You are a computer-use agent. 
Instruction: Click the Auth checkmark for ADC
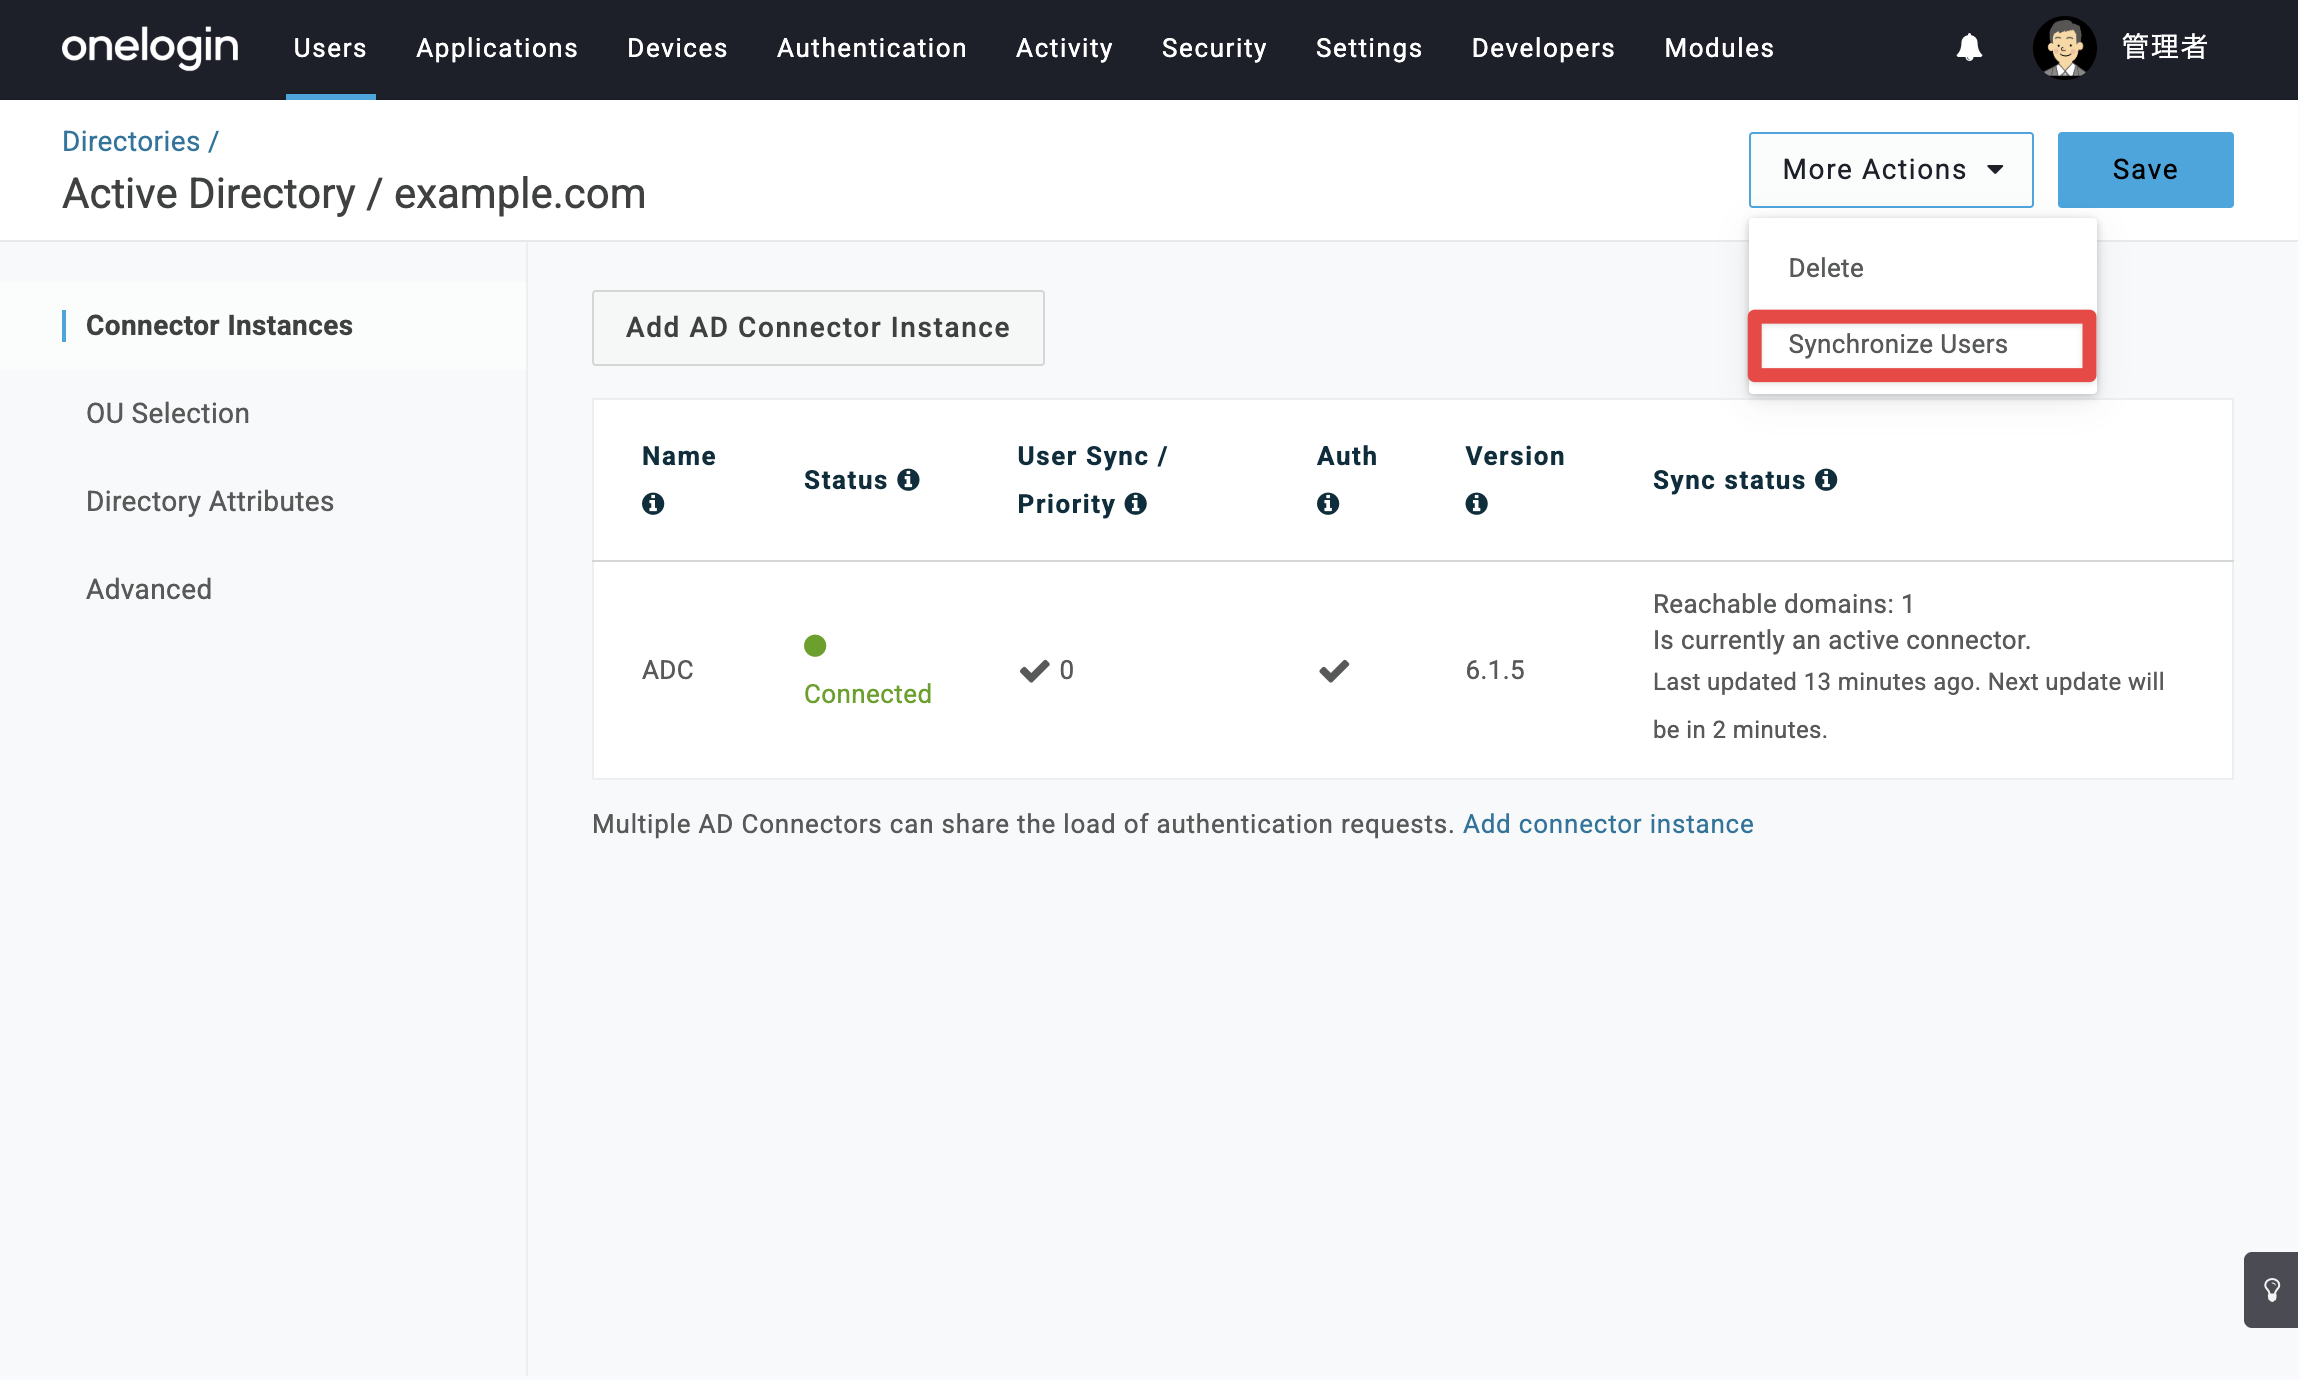[x=1334, y=670]
